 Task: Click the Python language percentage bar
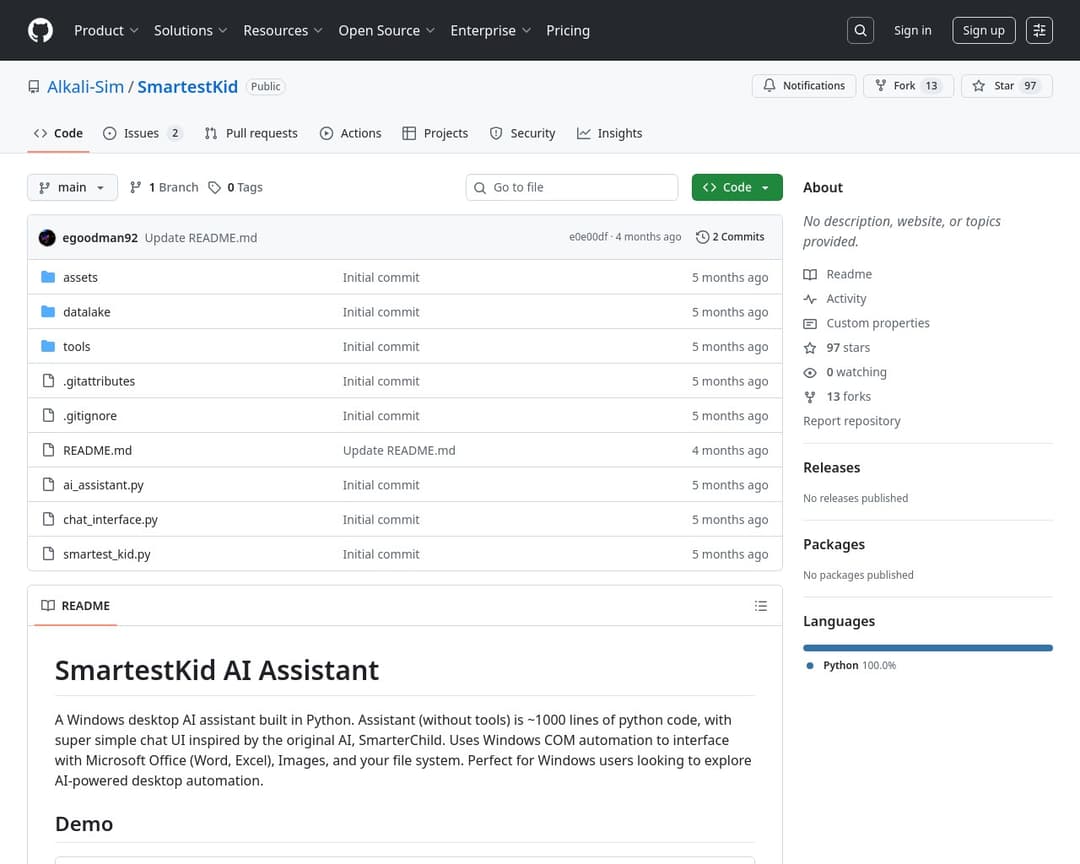click(927, 647)
